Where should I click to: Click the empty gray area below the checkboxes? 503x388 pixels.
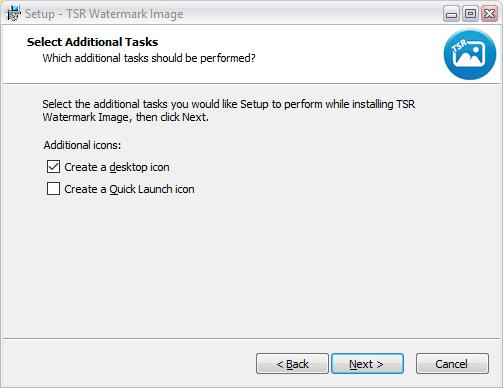tap(251, 267)
